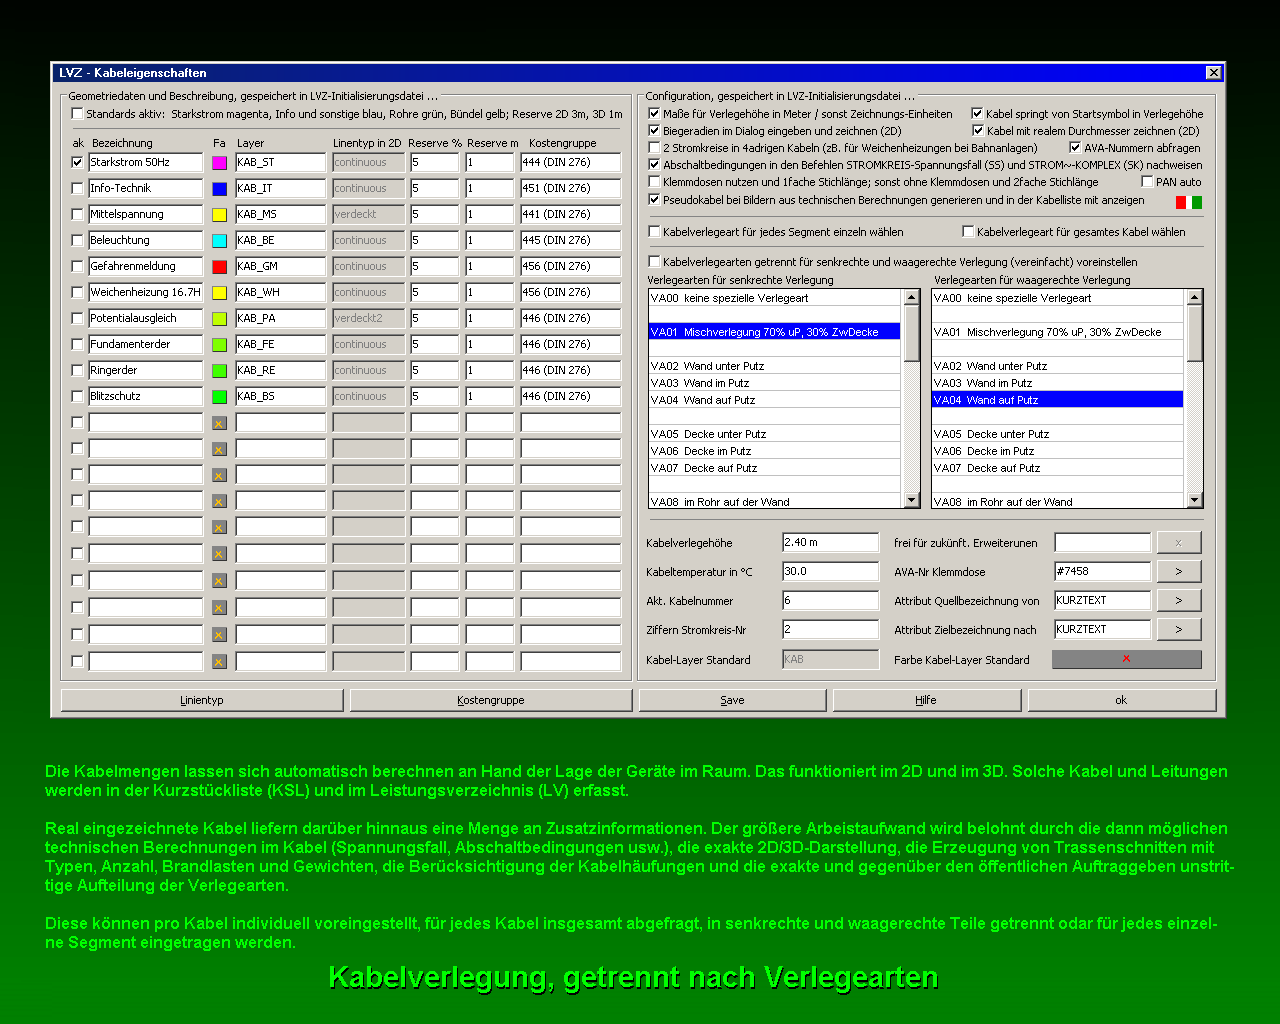1280x1024 pixels.
Task: Click the waagerechte Verlegearten scrollbar track
Action: [1194, 427]
